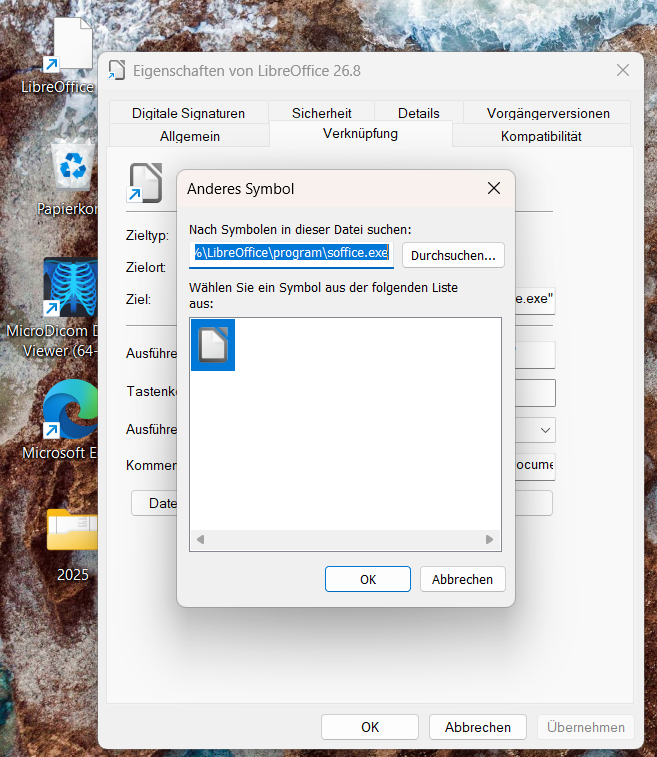This screenshot has width=657, height=757.
Task: Expand the Ausführen dropdown arrow
Action: click(545, 430)
